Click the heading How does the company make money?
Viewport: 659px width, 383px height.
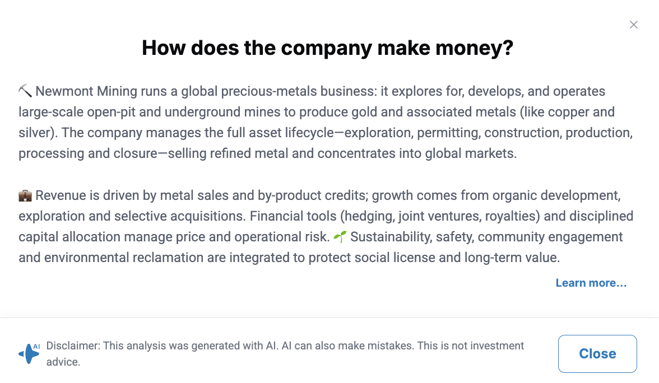[327, 48]
